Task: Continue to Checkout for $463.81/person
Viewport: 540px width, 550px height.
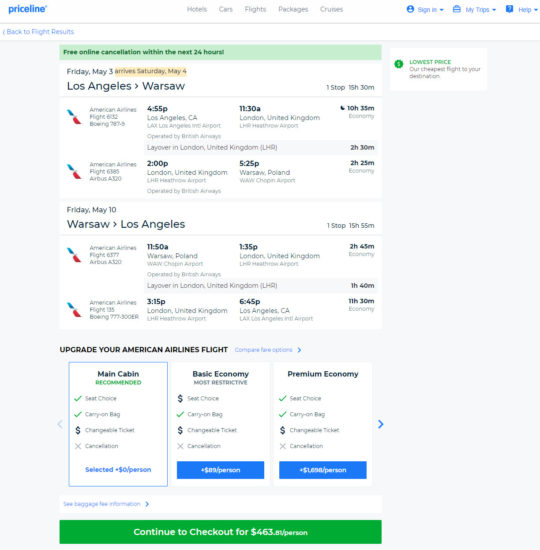Action: (x=220, y=532)
